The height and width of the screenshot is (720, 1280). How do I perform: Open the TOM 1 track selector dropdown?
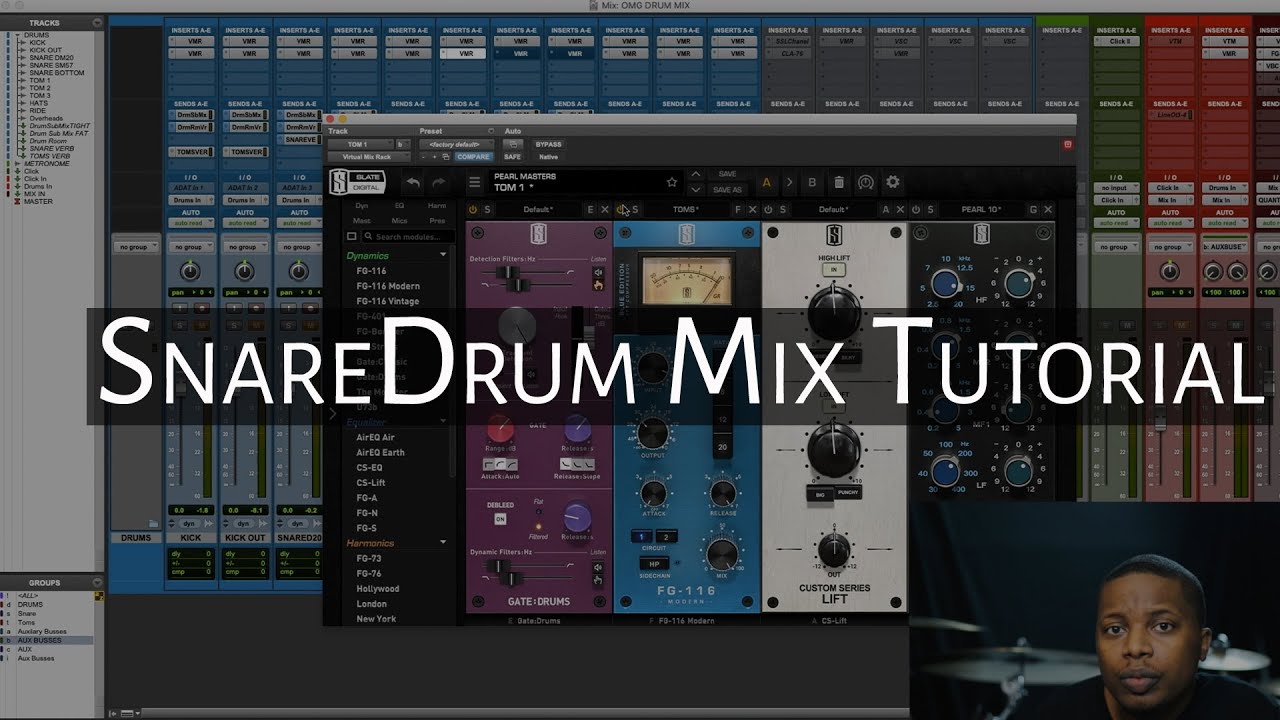[360, 144]
